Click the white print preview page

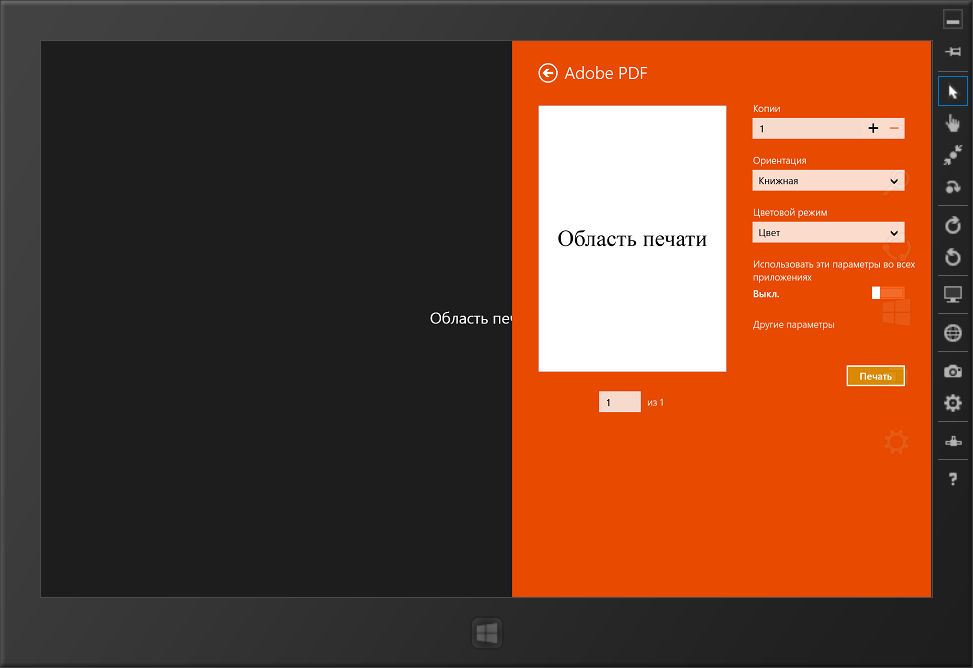click(632, 239)
